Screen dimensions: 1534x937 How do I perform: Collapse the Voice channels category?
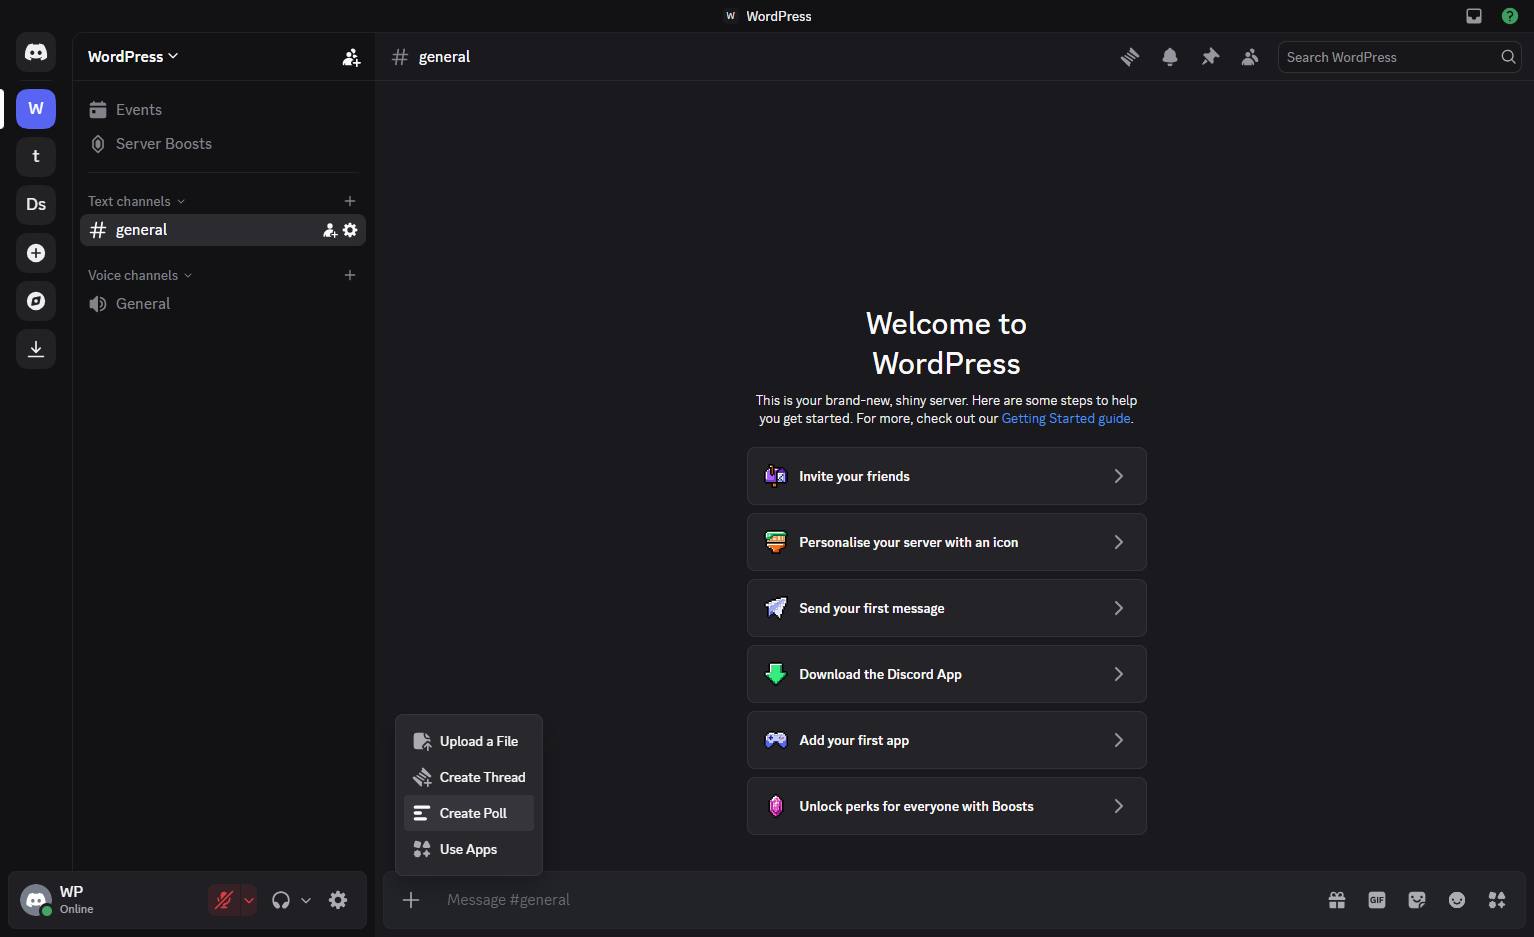140,275
